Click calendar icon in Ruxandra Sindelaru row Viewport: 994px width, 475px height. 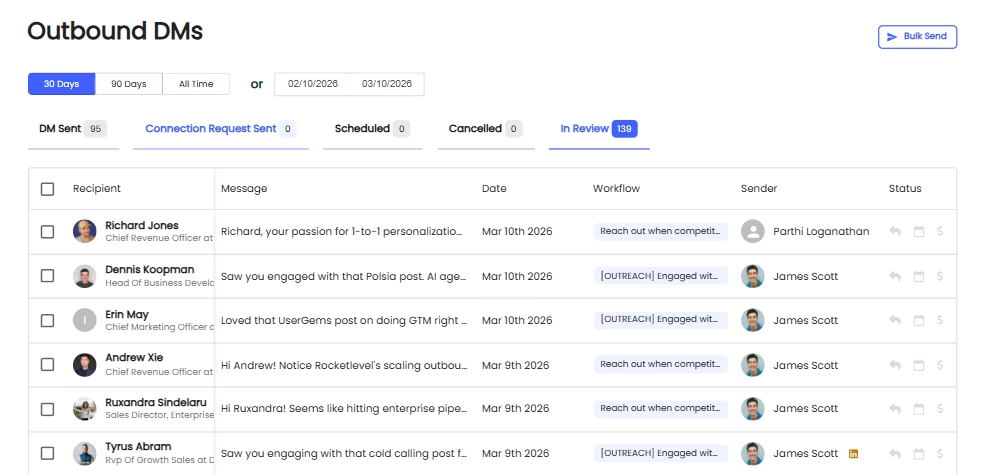point(919,409)
